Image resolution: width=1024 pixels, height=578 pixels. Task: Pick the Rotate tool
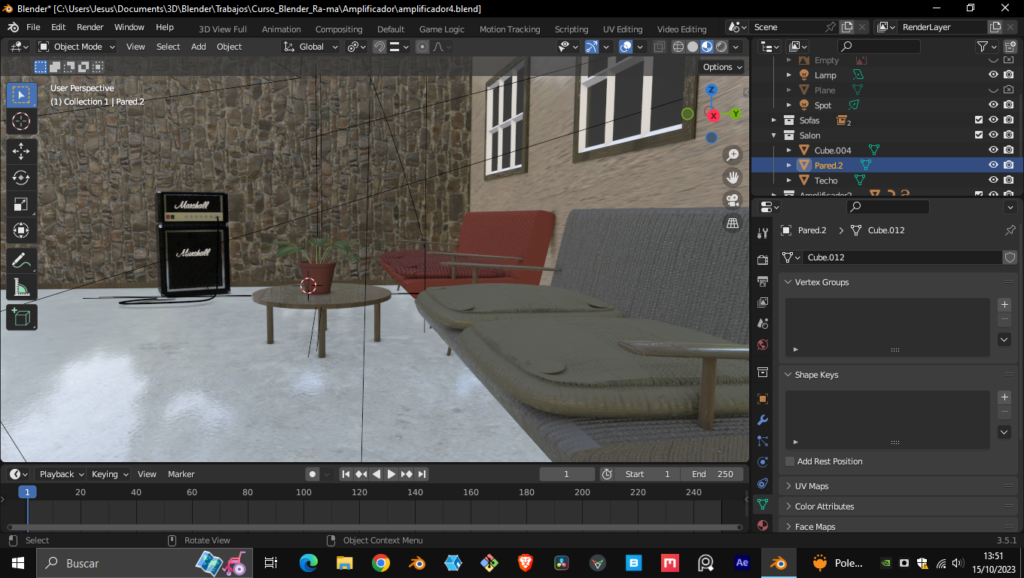(21, 178)
